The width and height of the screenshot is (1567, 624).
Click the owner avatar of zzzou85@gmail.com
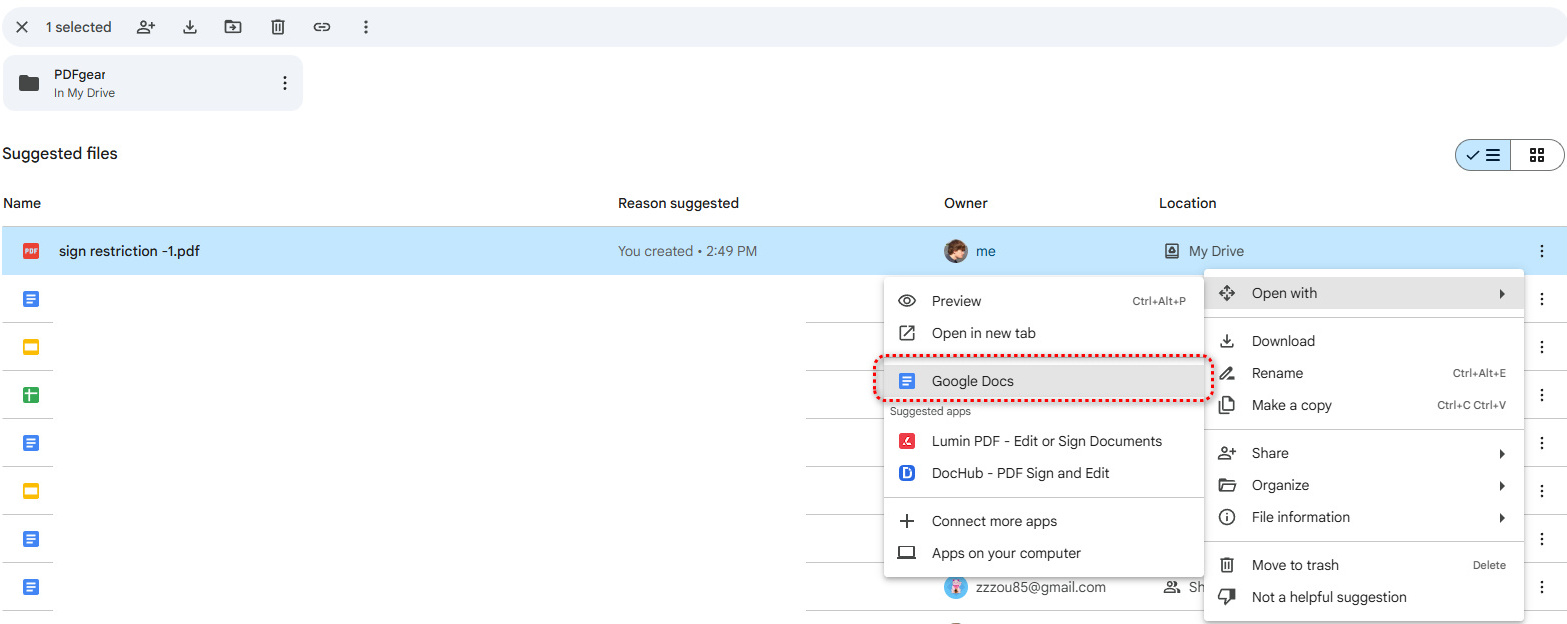pos(956,587)
